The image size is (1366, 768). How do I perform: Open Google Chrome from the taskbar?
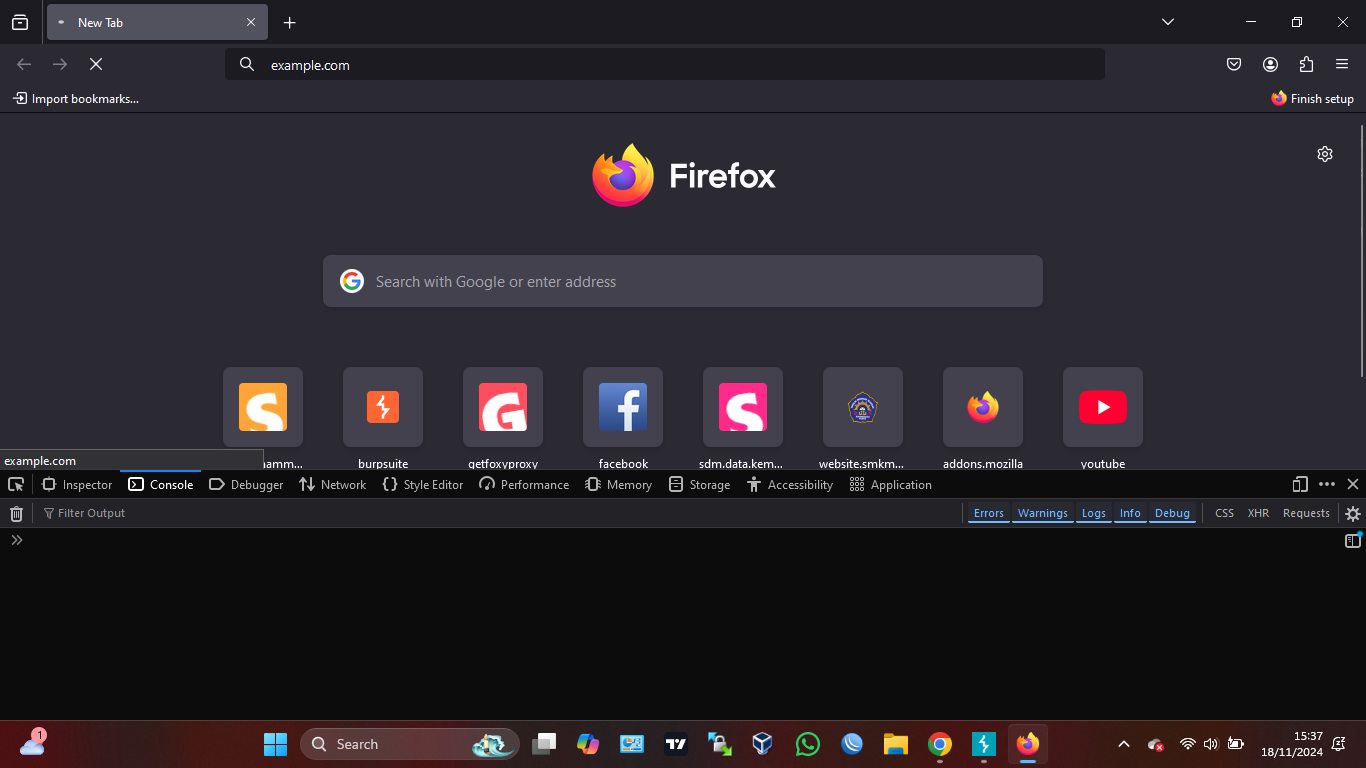(939, 744)
